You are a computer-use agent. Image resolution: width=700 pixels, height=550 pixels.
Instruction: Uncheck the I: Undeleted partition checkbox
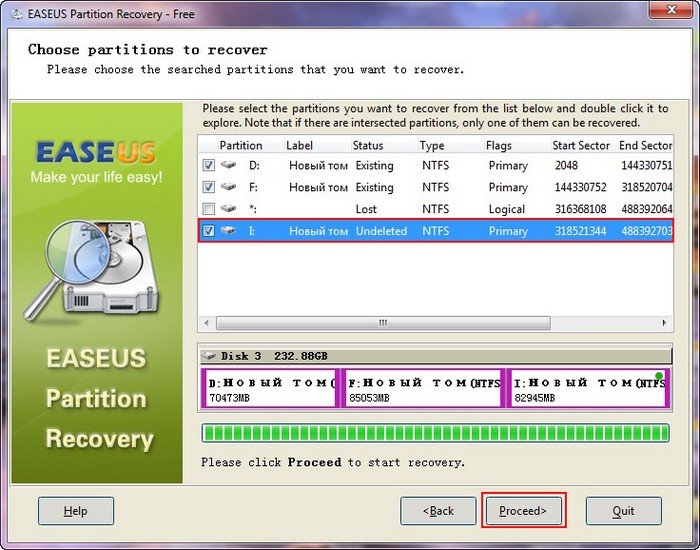(x=208, y=230)
